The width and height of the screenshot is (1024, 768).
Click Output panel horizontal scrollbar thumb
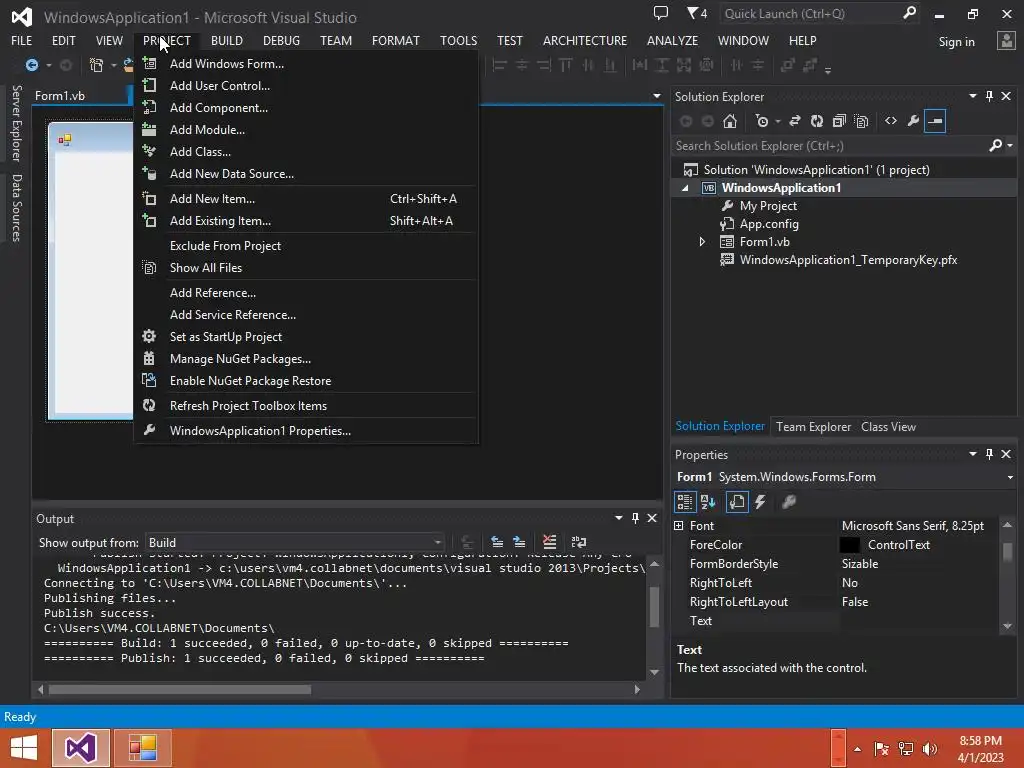click(180, 689)
